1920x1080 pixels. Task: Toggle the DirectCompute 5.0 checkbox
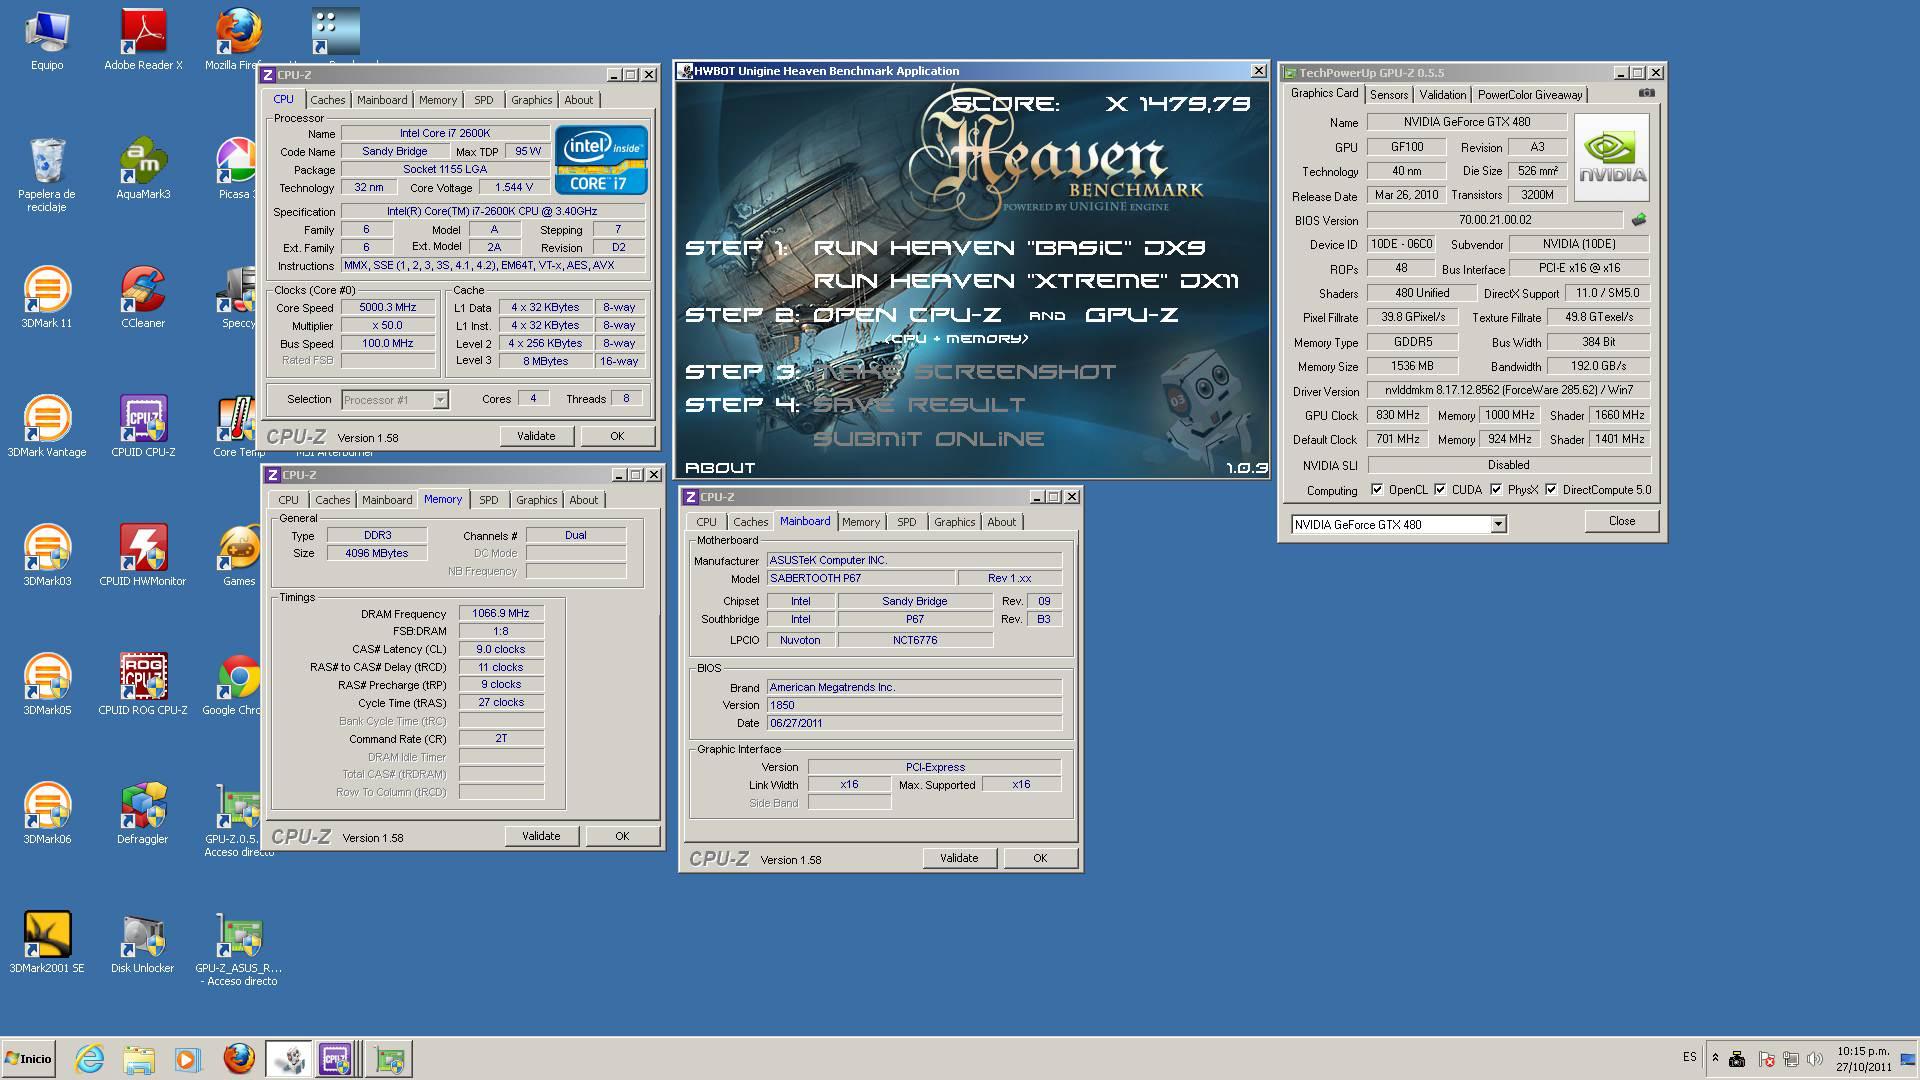point(1551,489)
